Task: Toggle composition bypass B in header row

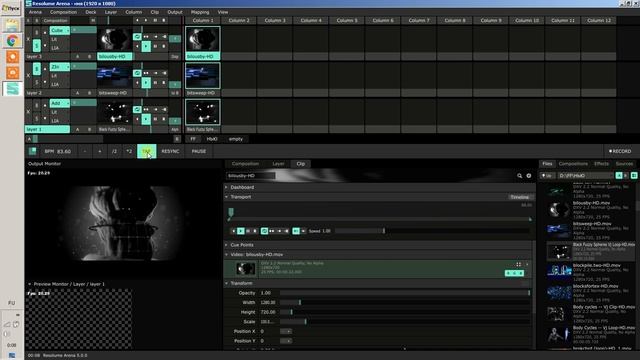Action: (x=36, y=20)
